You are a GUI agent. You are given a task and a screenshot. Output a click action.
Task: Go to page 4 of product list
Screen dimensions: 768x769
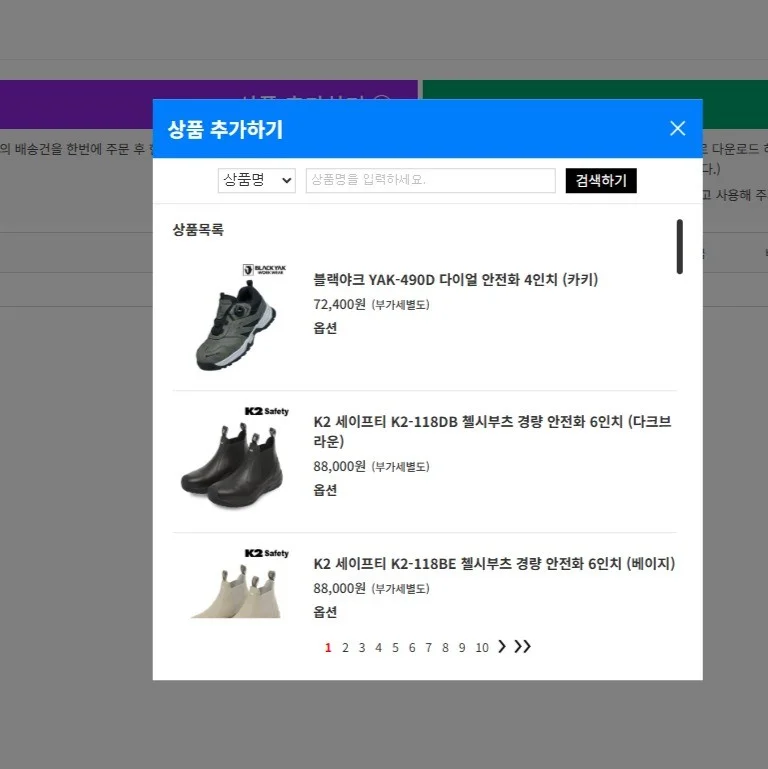tap(379, 648)
